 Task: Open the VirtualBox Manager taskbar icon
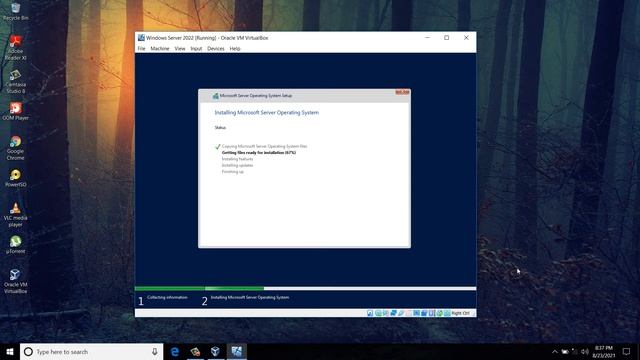pyautogui.click(x=215, y=351)
